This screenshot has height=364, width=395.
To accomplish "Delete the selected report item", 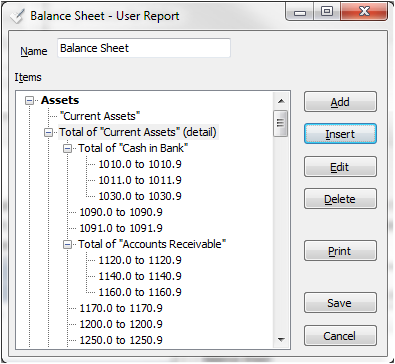I will 340,199.
